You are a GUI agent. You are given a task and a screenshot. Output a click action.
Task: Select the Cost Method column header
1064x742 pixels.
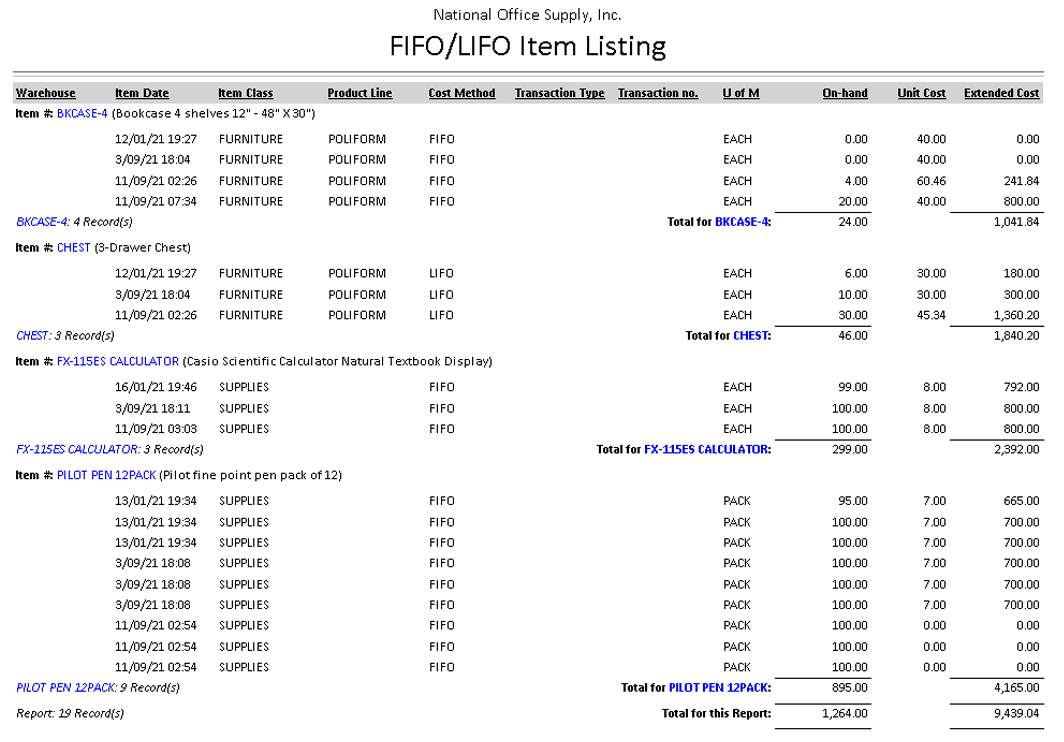coord(462,94)
